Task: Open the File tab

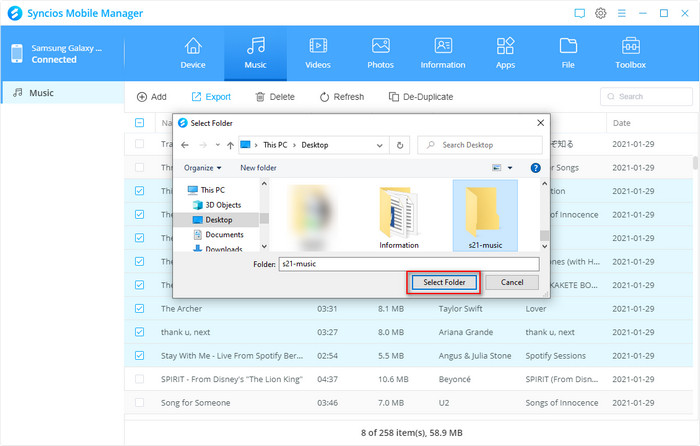Action: coord(568,53)
